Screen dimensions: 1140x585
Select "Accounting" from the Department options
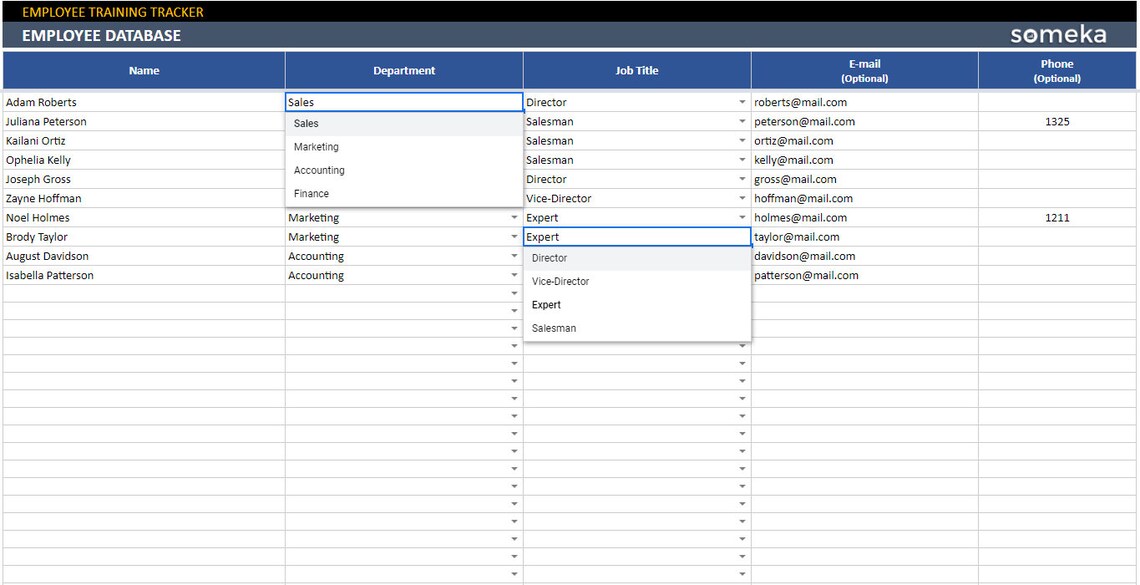click(x=319, y=170)
